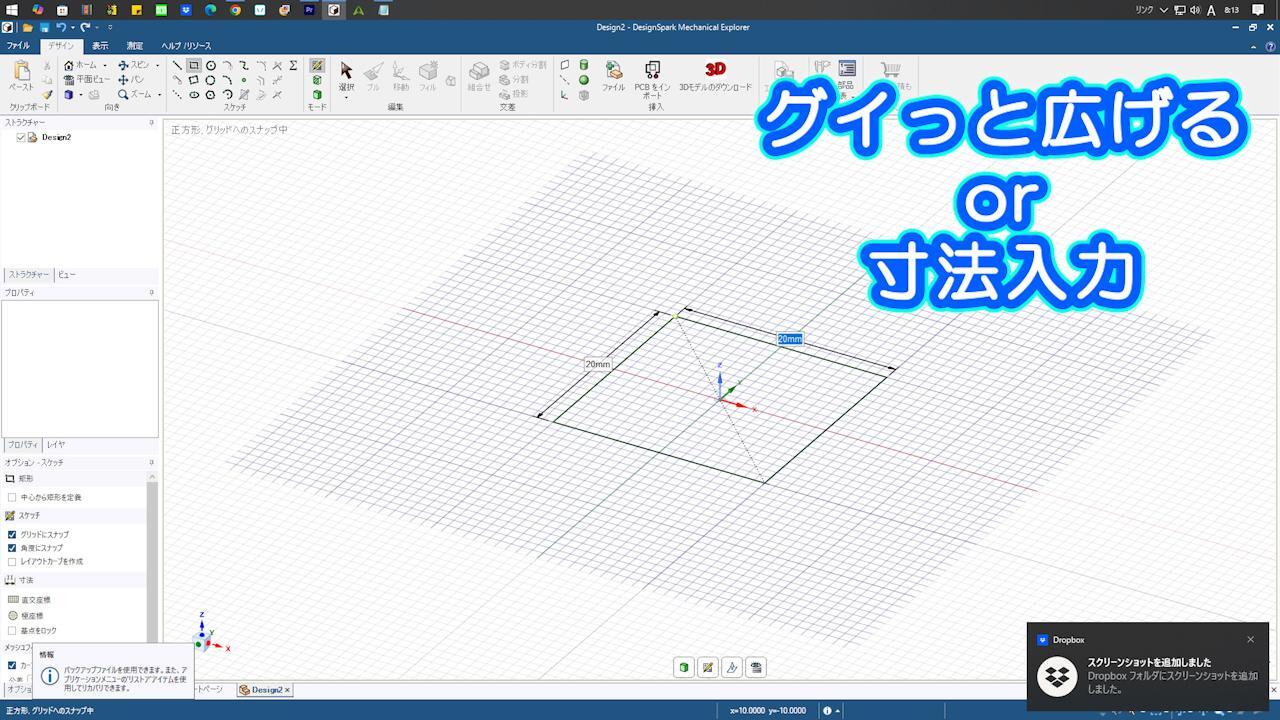This screenshot has height=720, width=1280.
Task: Open Windows Start menu
Action: 12,10
